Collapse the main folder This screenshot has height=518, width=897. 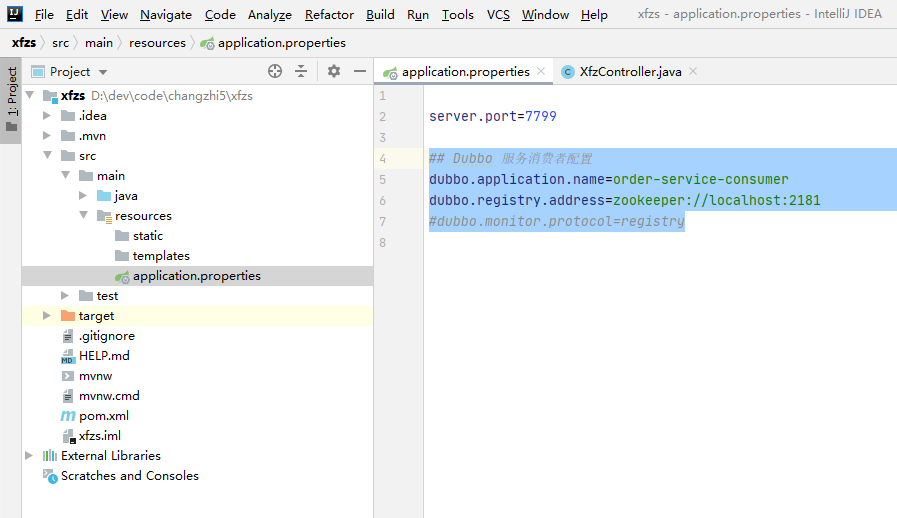point(65,175)
